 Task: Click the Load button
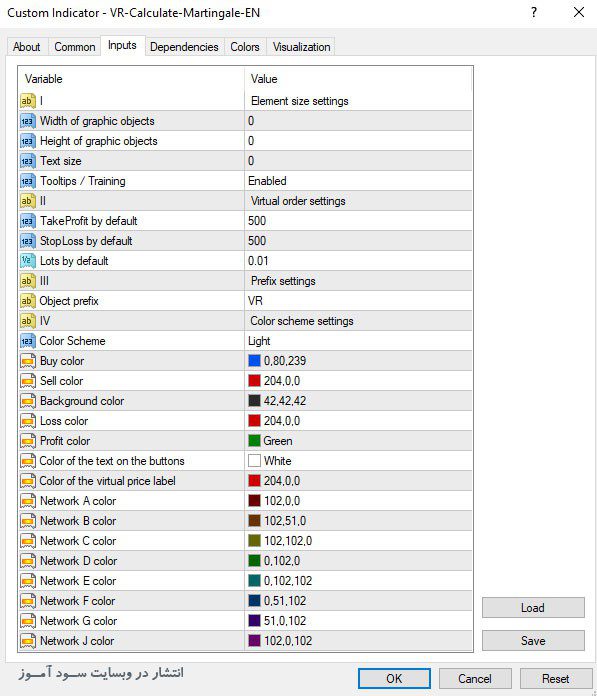pos(533,607)
